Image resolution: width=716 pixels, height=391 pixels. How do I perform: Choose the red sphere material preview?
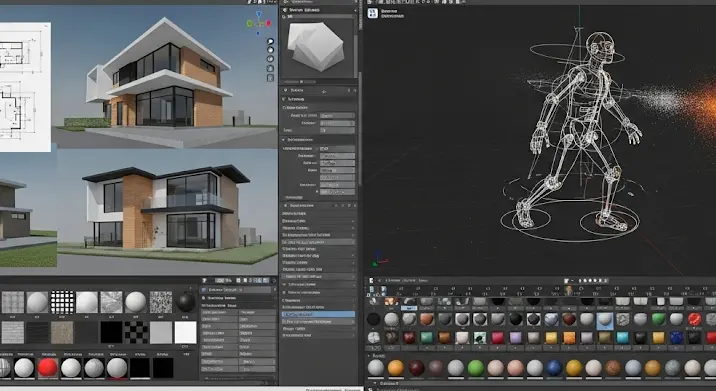pos(47,368)
